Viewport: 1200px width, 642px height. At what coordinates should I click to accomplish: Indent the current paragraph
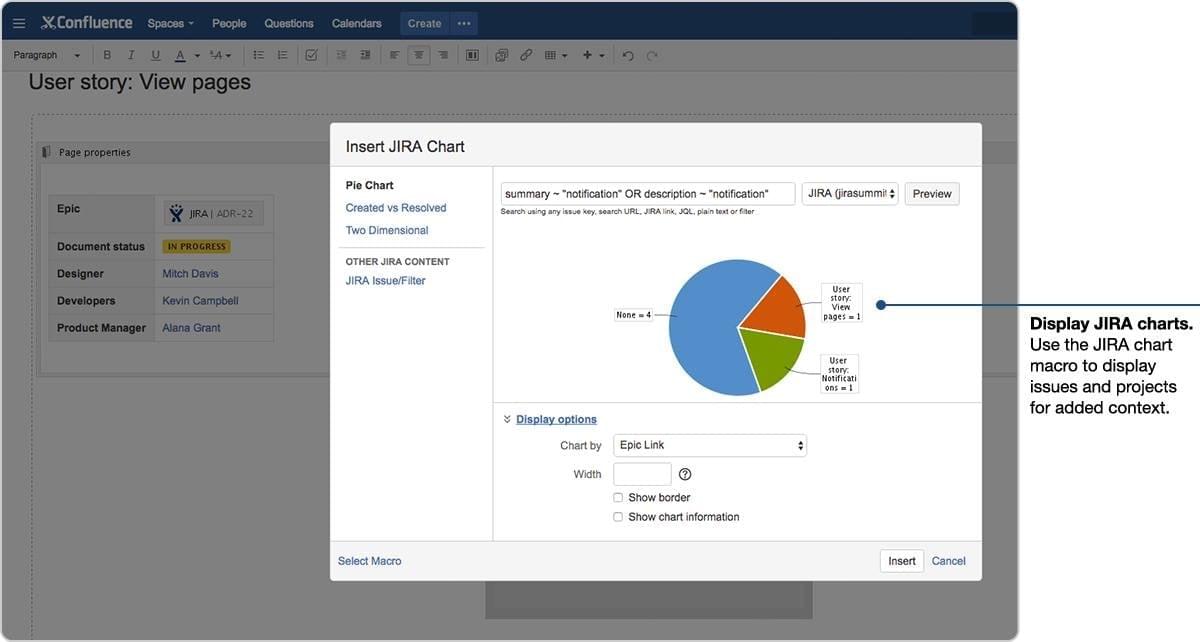tap(365, 55)
